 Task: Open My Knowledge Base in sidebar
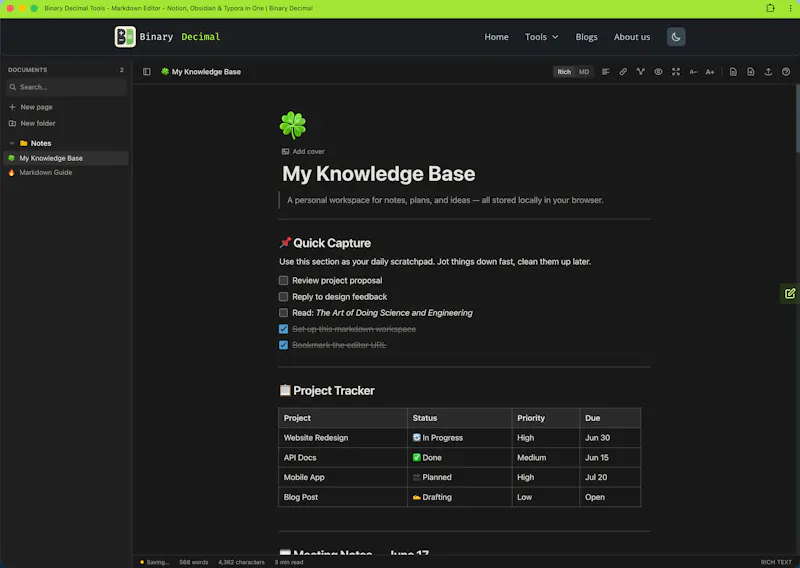click(66, 158)
